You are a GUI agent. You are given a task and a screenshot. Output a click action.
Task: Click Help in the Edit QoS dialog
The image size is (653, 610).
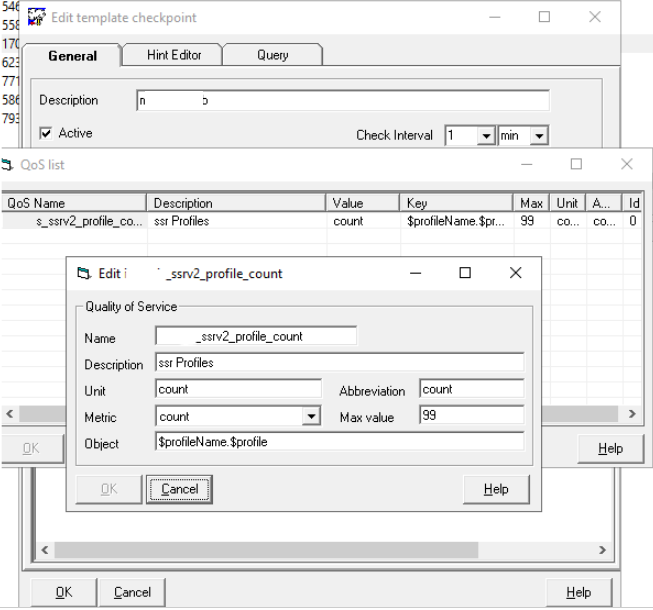click(496, 489)
